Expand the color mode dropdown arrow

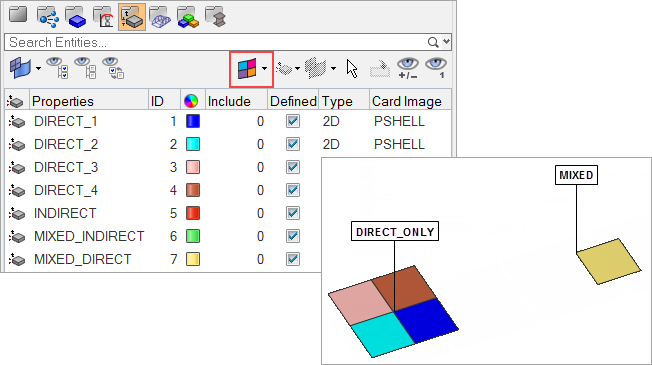click(264, 69)
